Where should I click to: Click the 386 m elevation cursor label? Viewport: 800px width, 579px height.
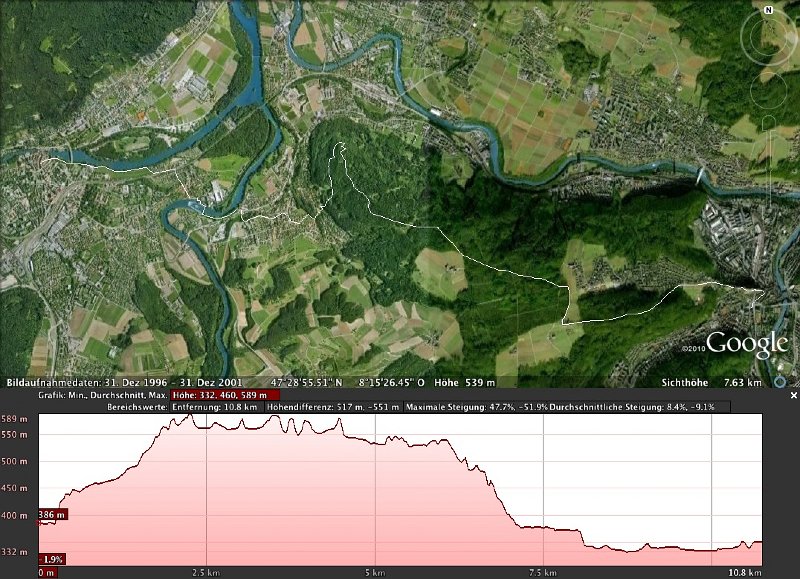[x=52, y=515]
